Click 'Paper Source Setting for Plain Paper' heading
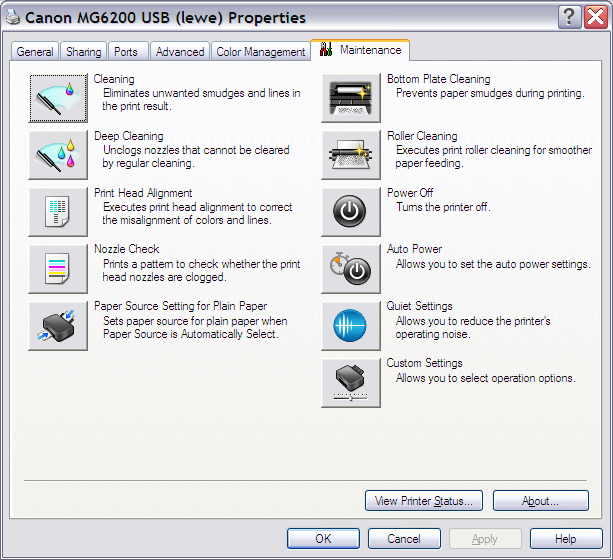 click(x=181, y=306)
